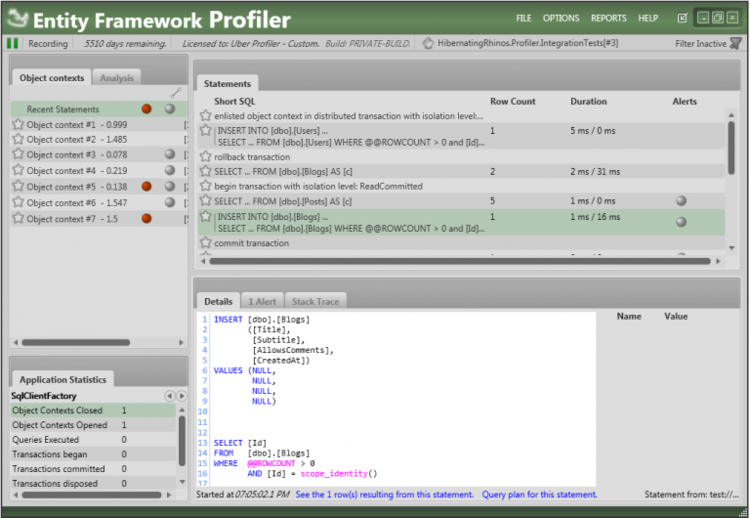The image size is (750, 518).
Task: Select the Object Contexts Closed statistic row
Action: point(93,410)
